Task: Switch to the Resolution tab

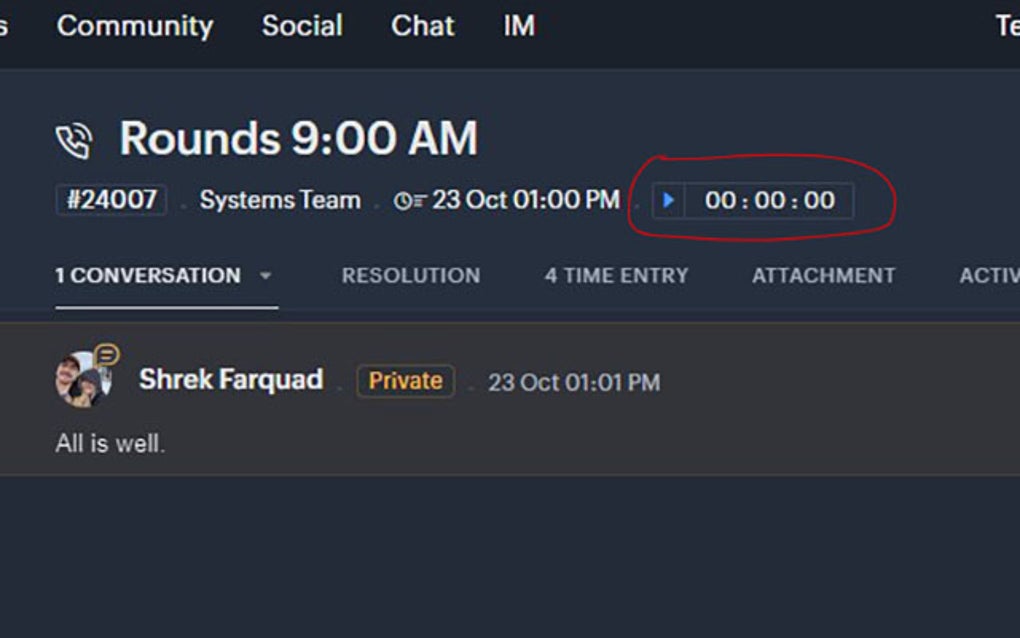Action: 410,276
